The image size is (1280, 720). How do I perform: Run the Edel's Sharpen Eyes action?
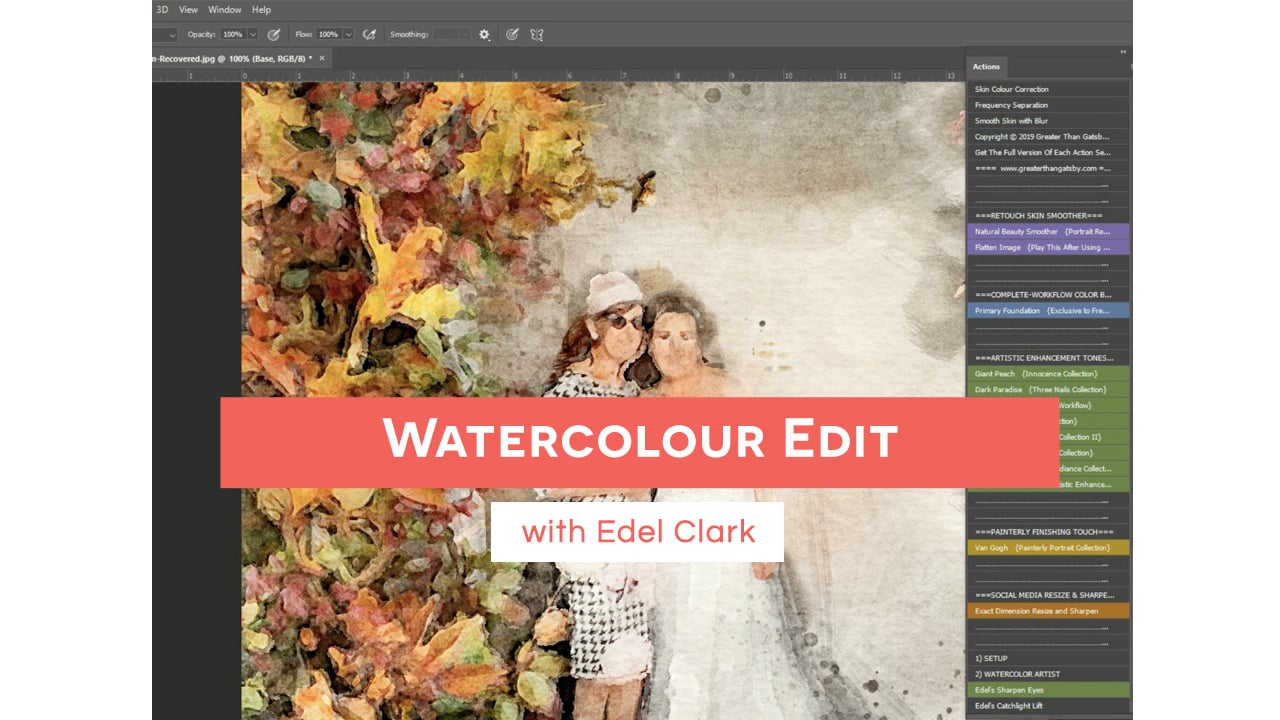pos(1048,690)
